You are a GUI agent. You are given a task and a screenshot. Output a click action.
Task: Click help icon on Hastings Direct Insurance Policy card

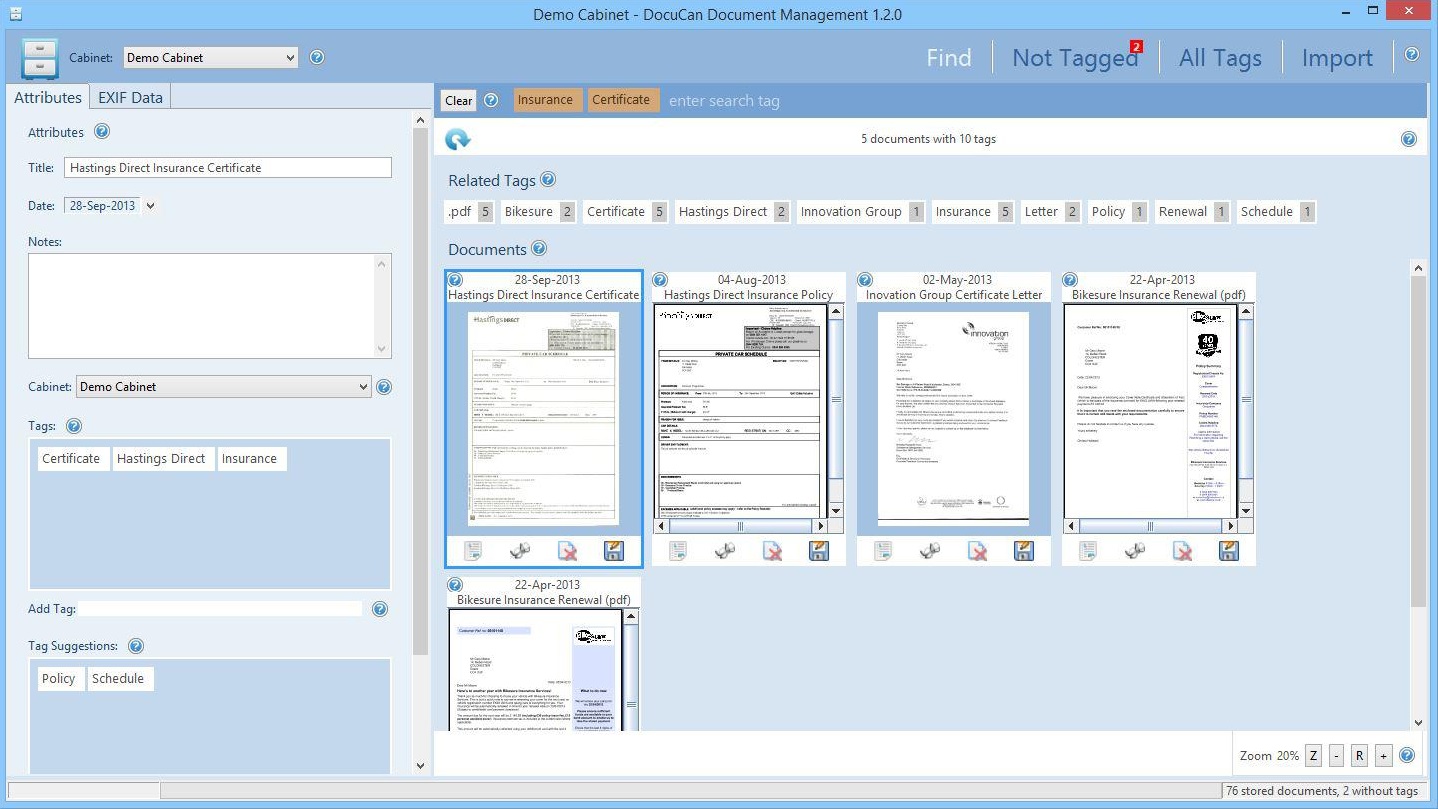(660, 280)
